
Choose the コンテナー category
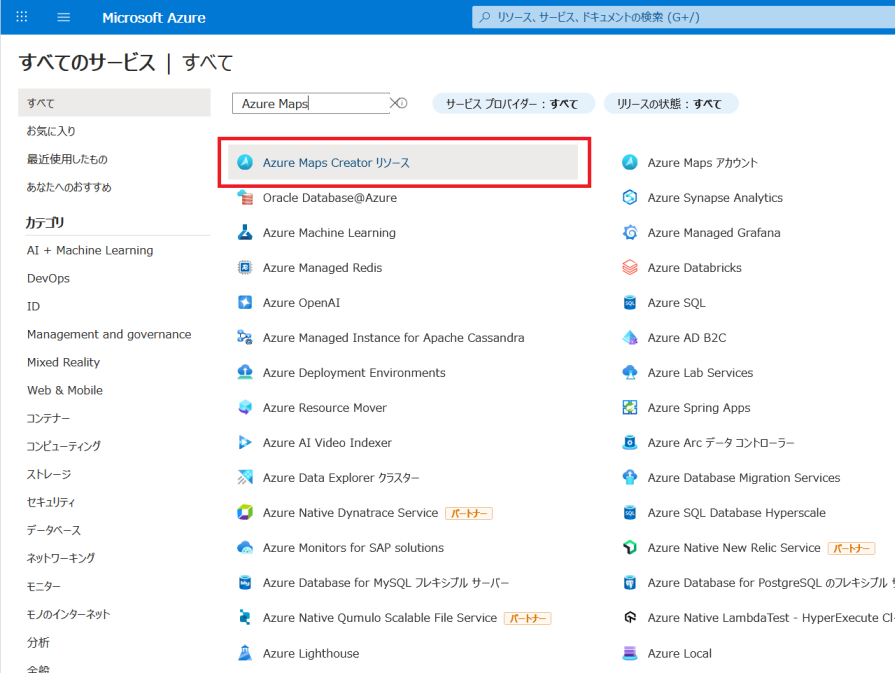49,418
